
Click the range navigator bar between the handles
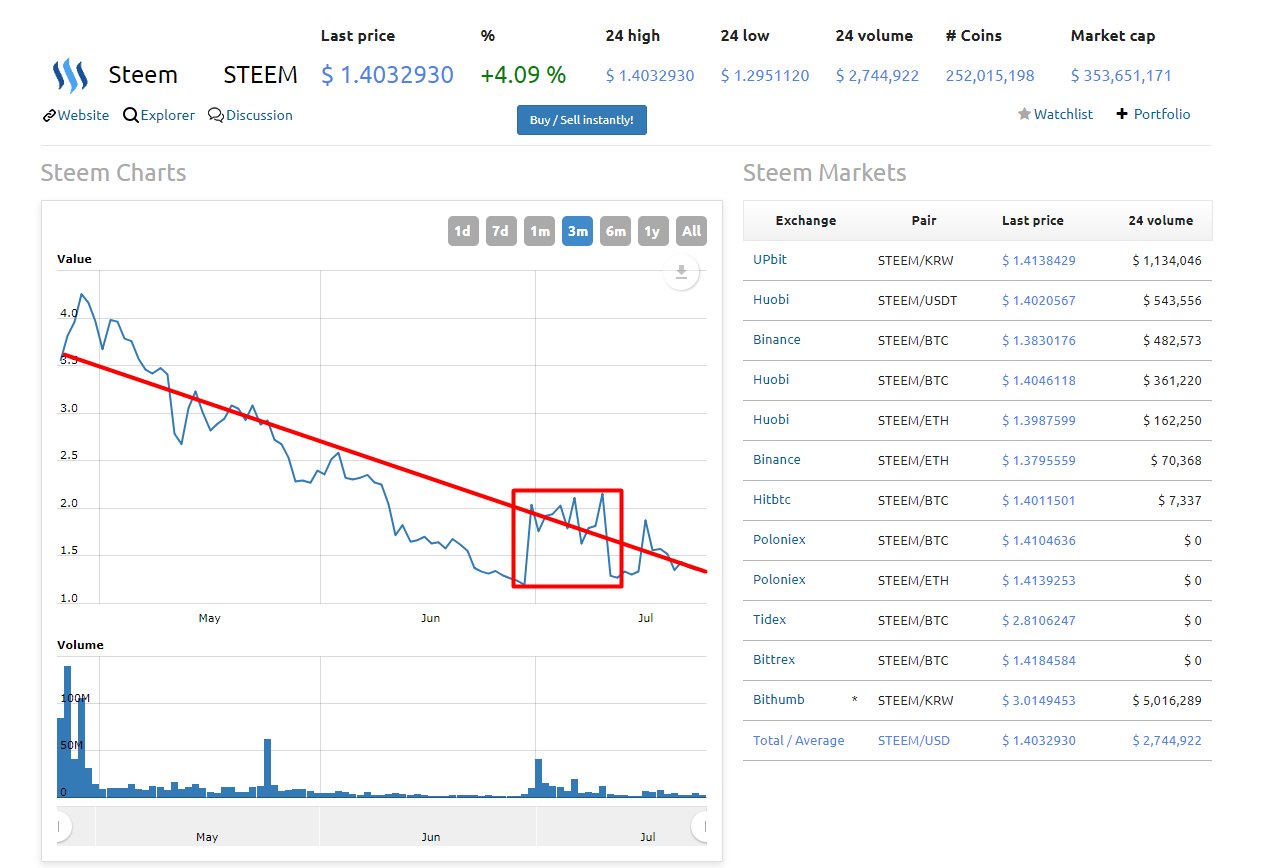(381, 826)
